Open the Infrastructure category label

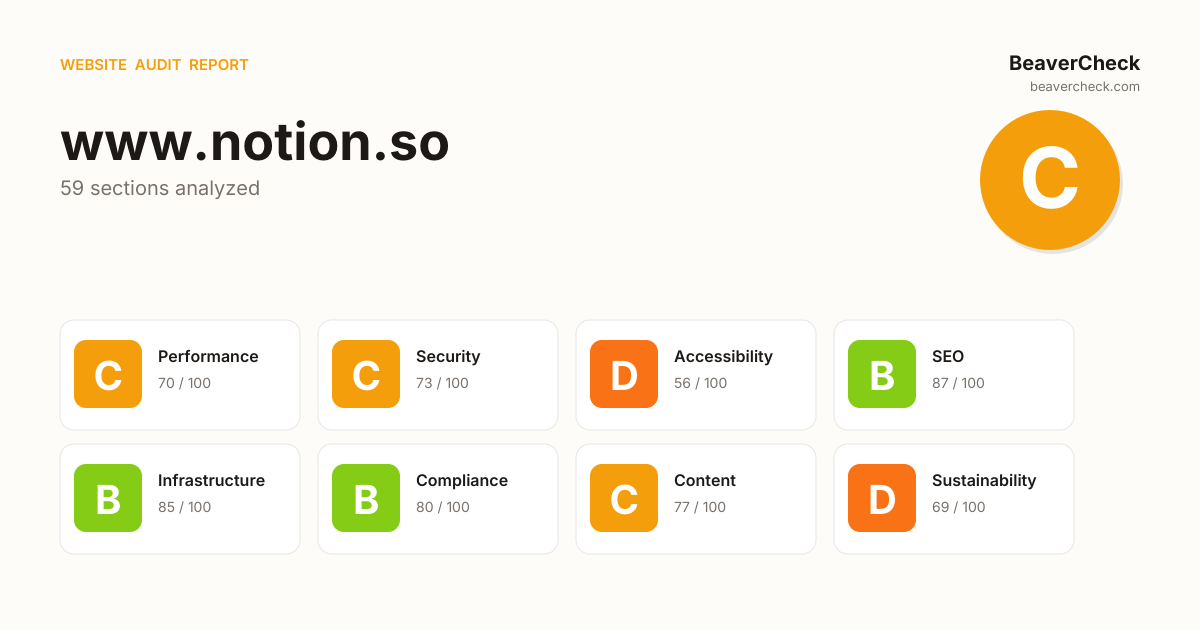(x=211, y=480)
